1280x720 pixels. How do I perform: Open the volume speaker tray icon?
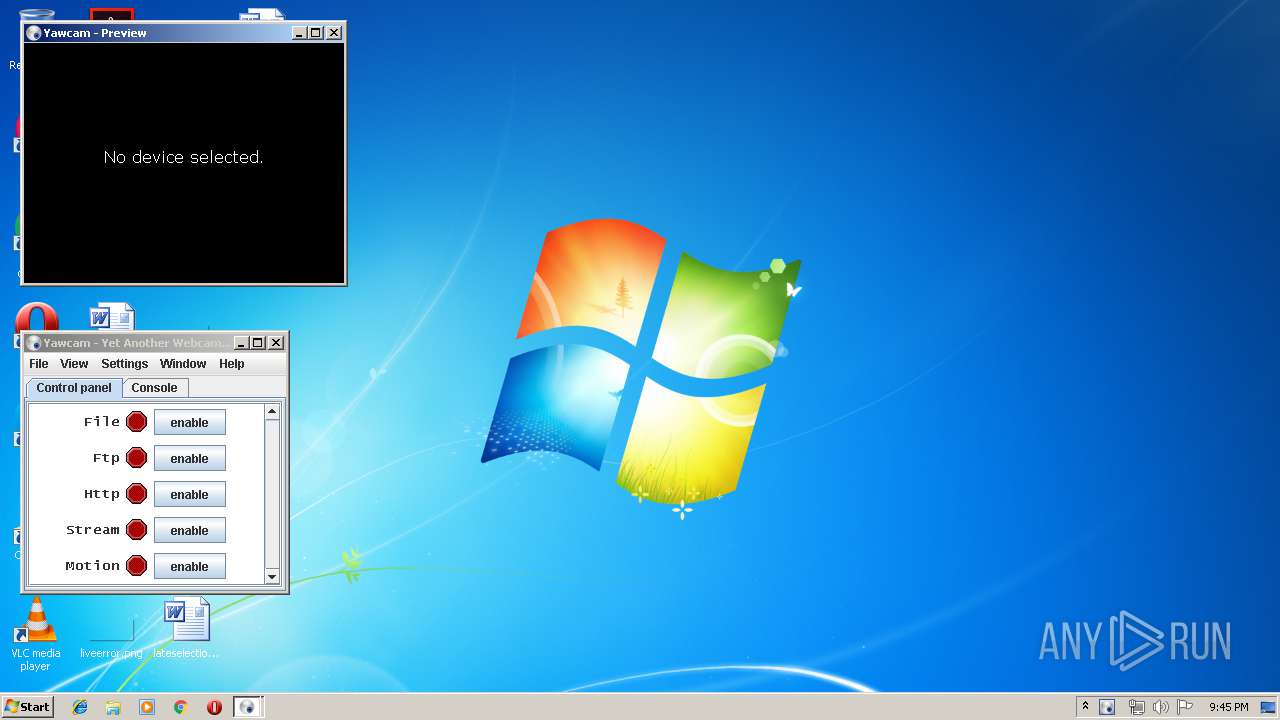pos(1161,707)
